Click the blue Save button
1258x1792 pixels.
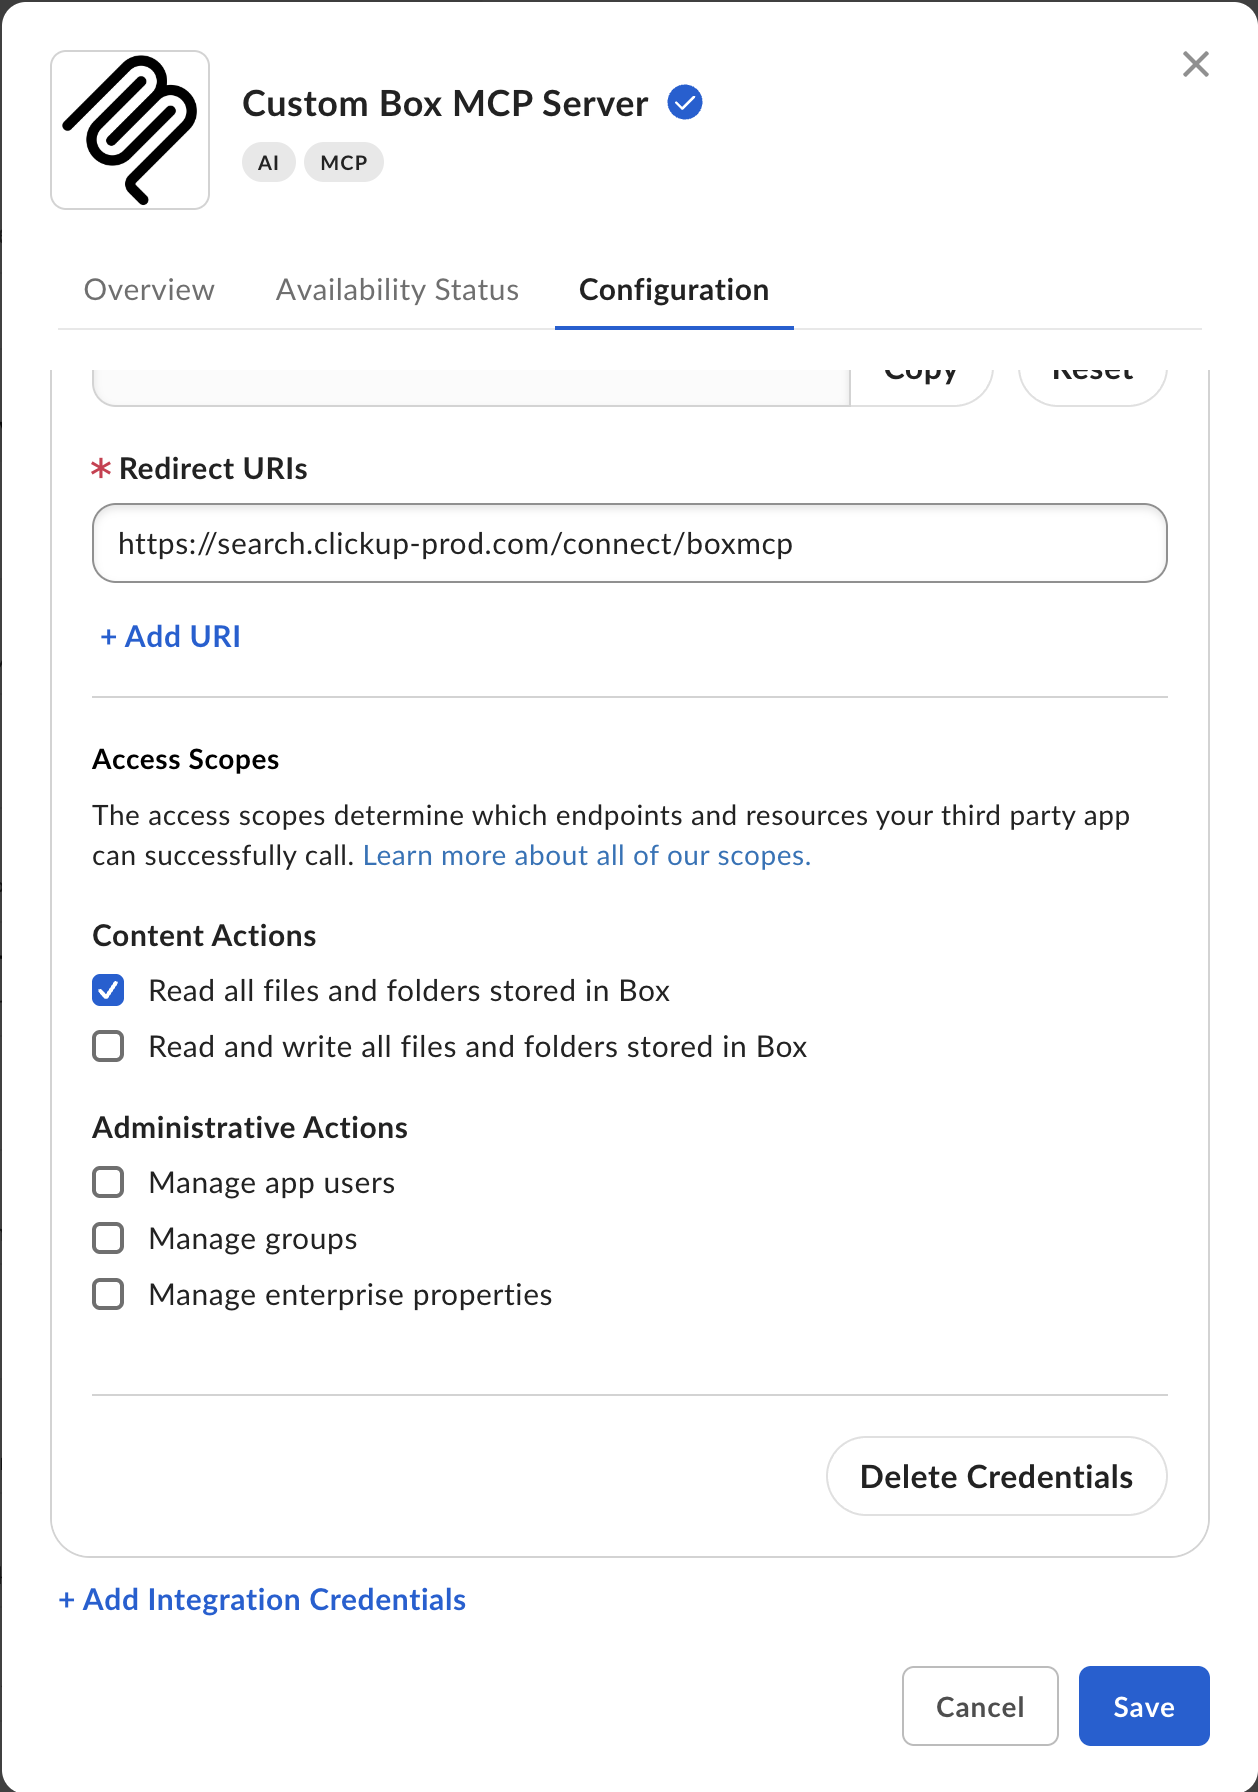tap(1144, 1706)
